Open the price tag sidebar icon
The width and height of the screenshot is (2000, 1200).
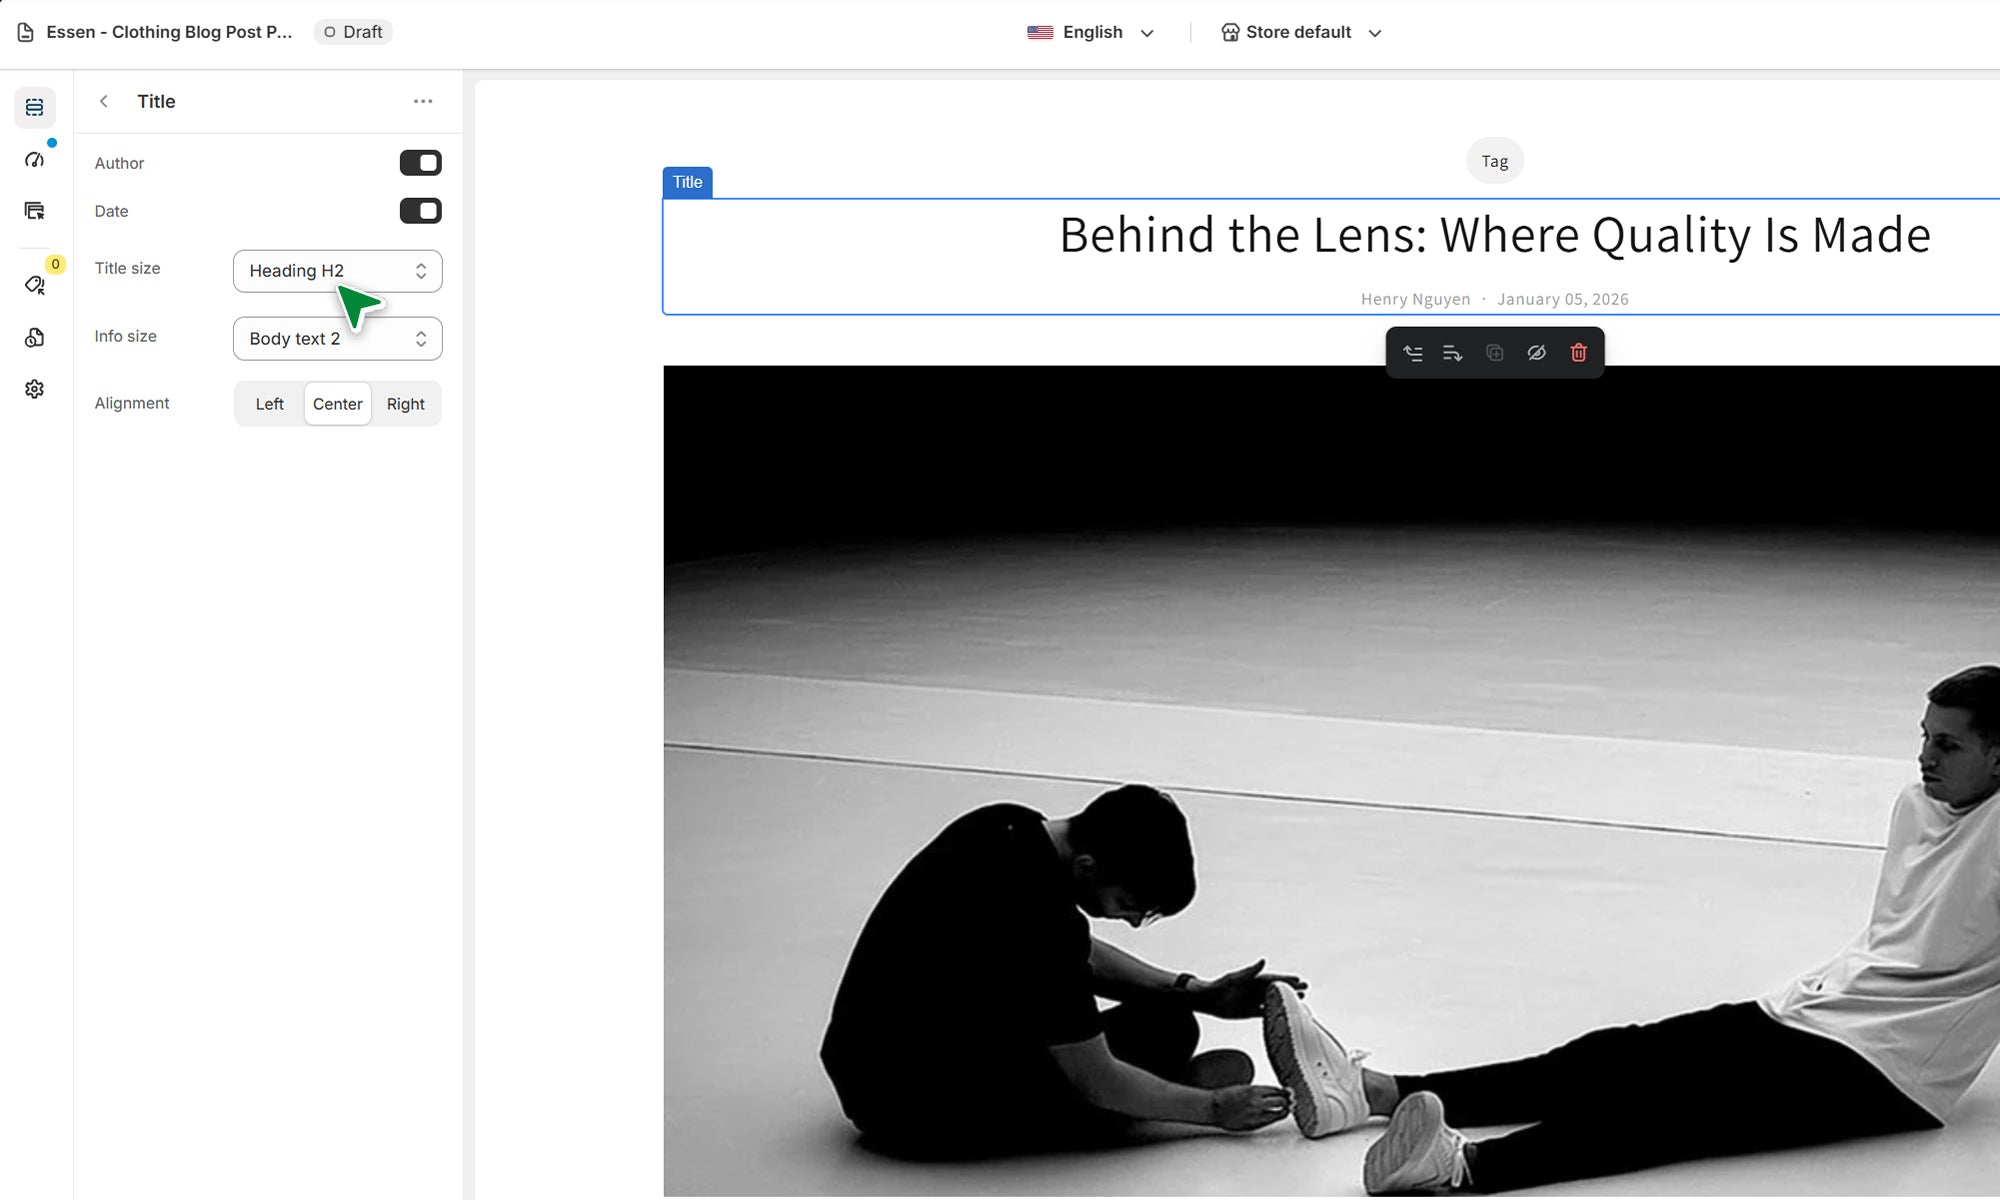pyautogui.click(x=35, y=286)
